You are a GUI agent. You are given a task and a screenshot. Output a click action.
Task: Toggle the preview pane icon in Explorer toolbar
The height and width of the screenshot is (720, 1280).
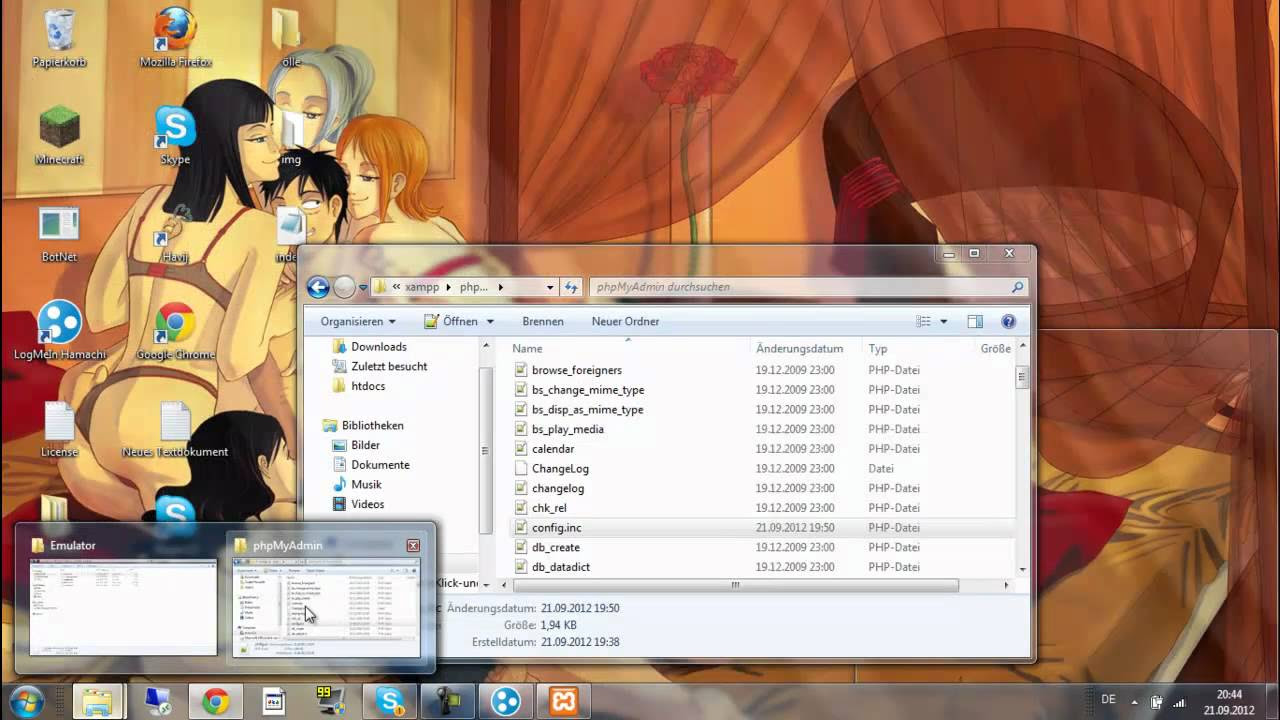975,321
